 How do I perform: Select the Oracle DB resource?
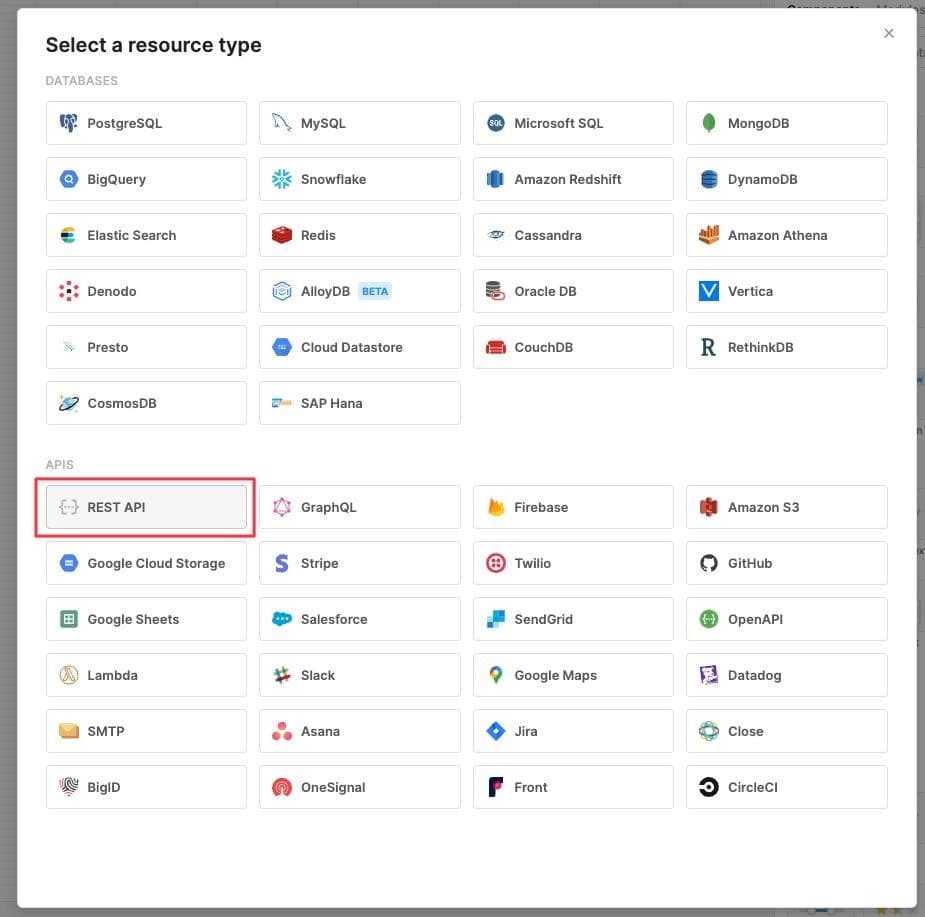573,291
